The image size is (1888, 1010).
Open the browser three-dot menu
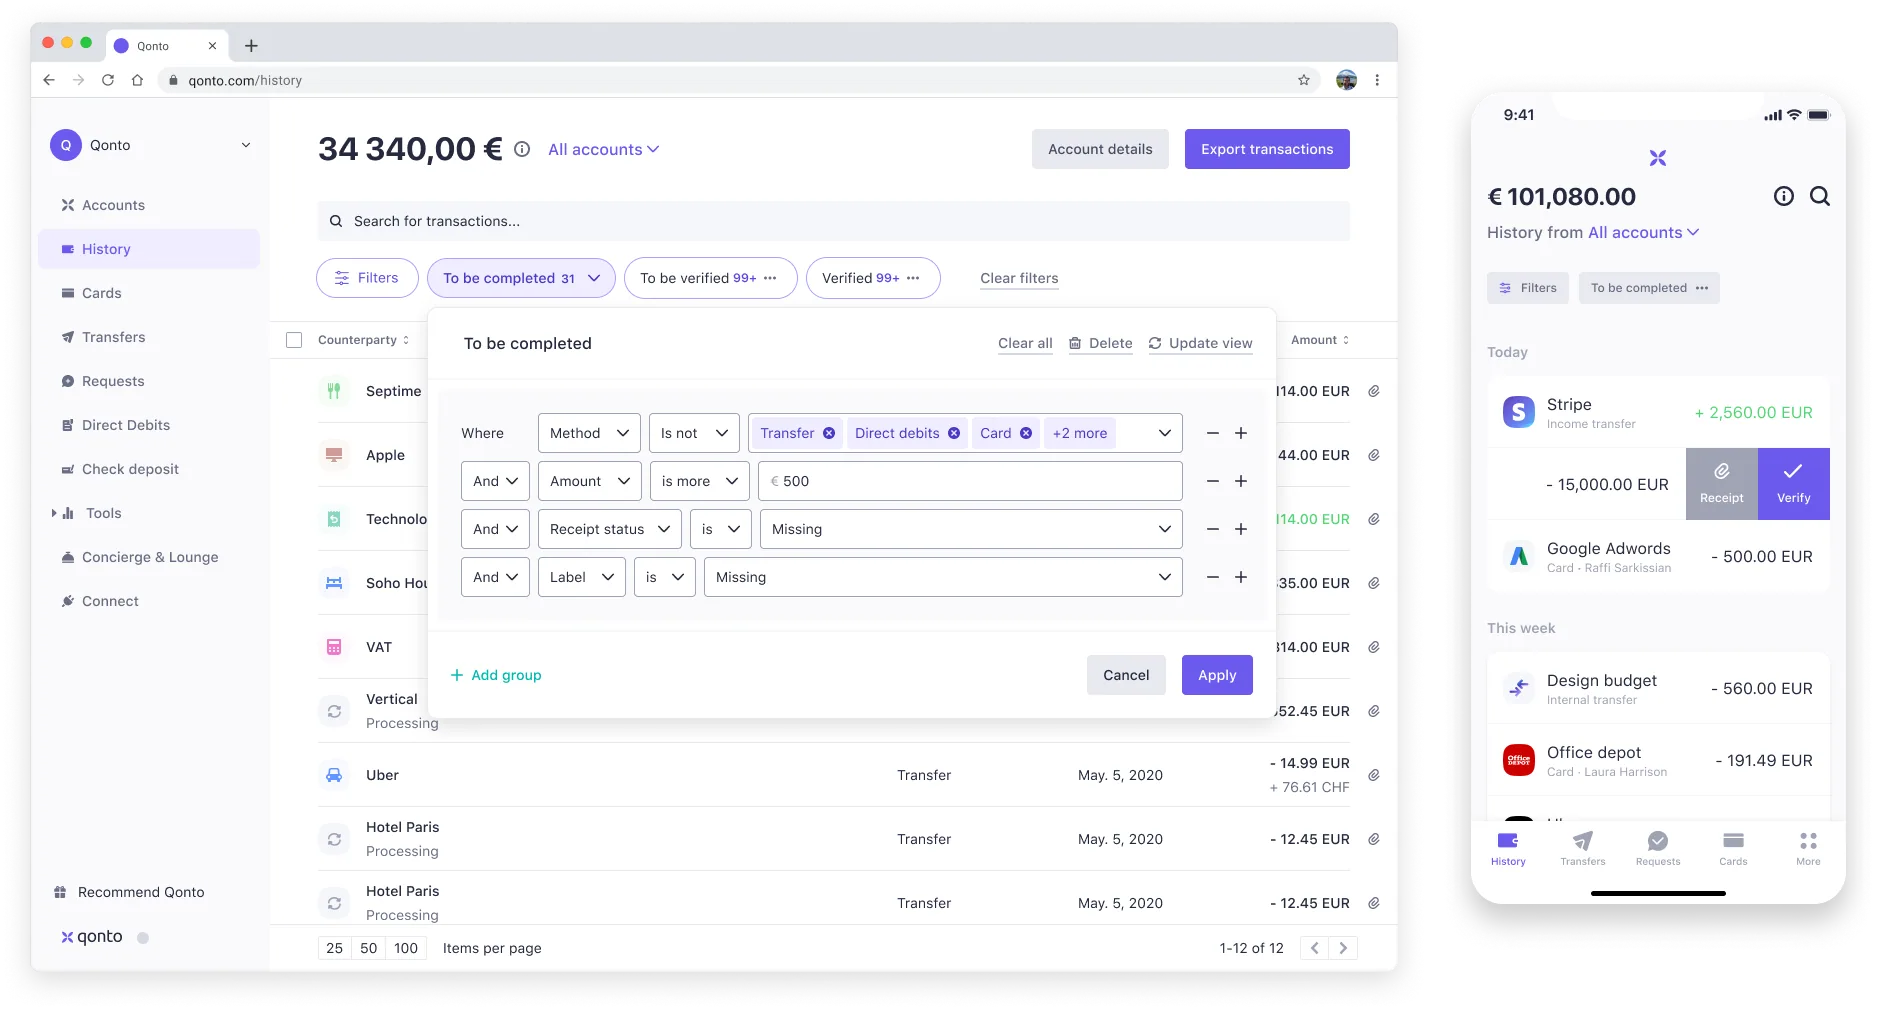click(1377, 80)
